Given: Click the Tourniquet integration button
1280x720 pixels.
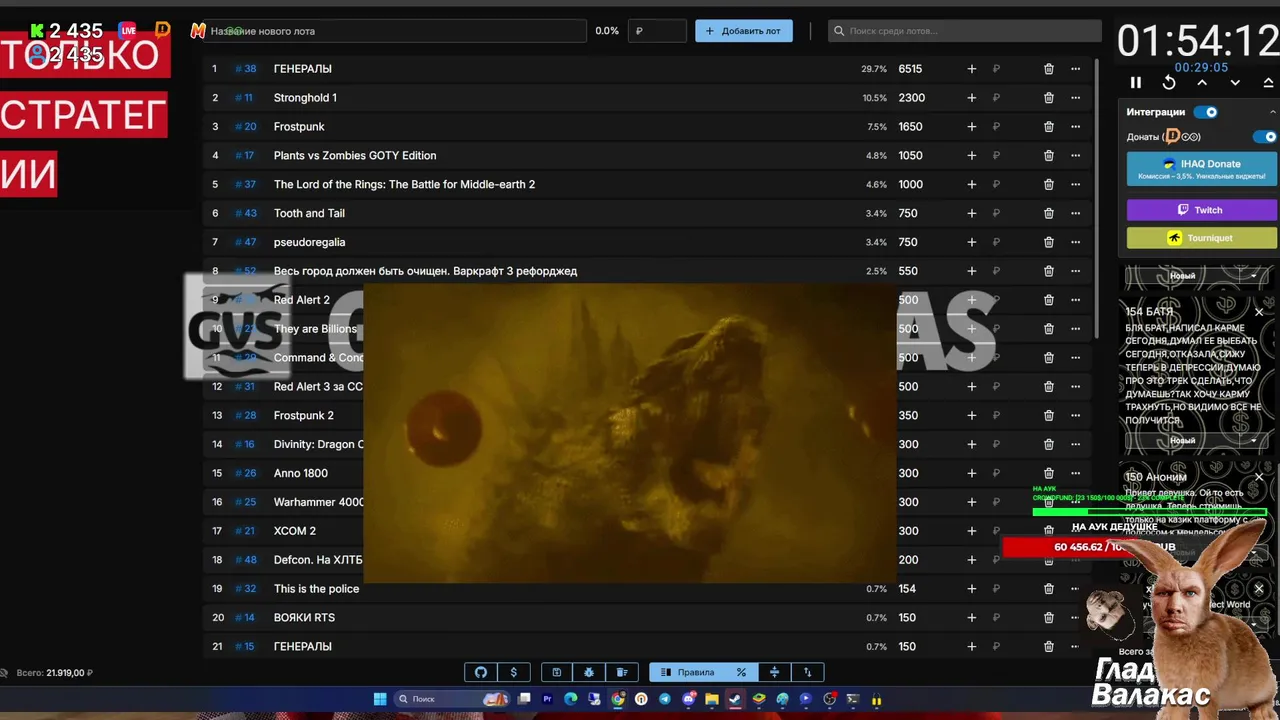Looking at the screenshot, I should point(1202,238).
